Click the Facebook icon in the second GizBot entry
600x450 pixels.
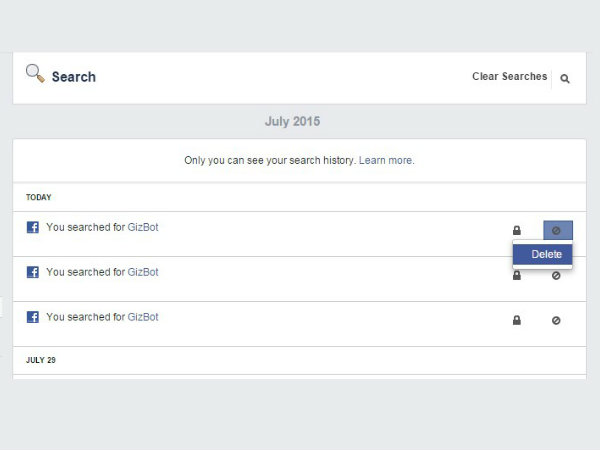[33, 272]
